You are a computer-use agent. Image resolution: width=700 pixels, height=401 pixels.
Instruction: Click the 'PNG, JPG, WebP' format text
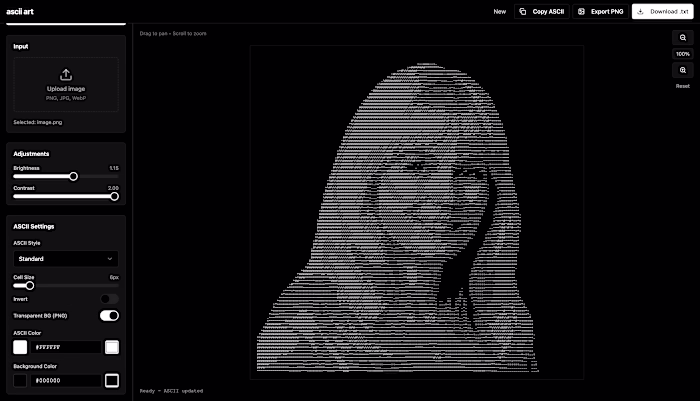click(66, 98)
